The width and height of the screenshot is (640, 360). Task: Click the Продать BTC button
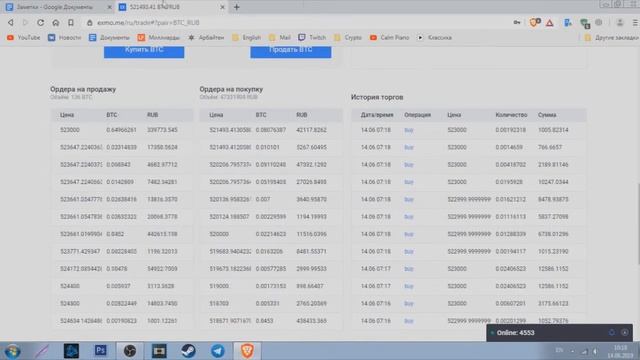click(291, 51)
